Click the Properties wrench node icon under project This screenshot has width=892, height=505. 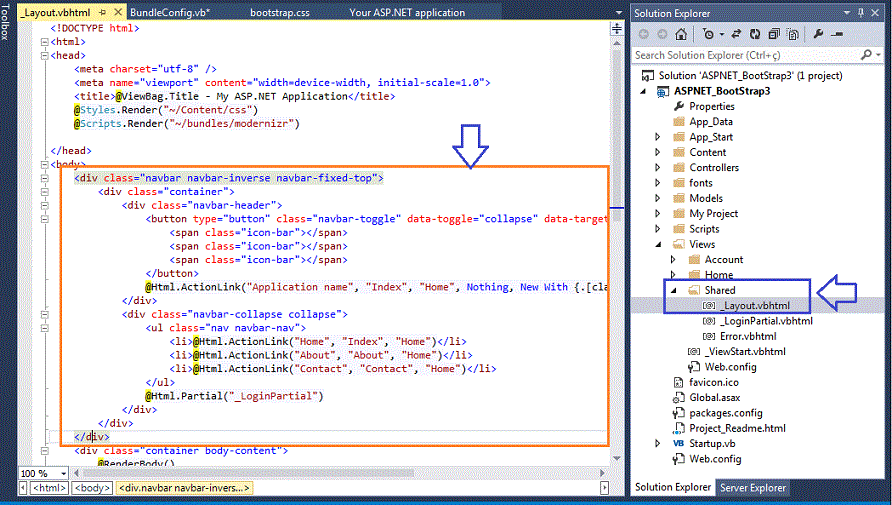pos(679,106)
